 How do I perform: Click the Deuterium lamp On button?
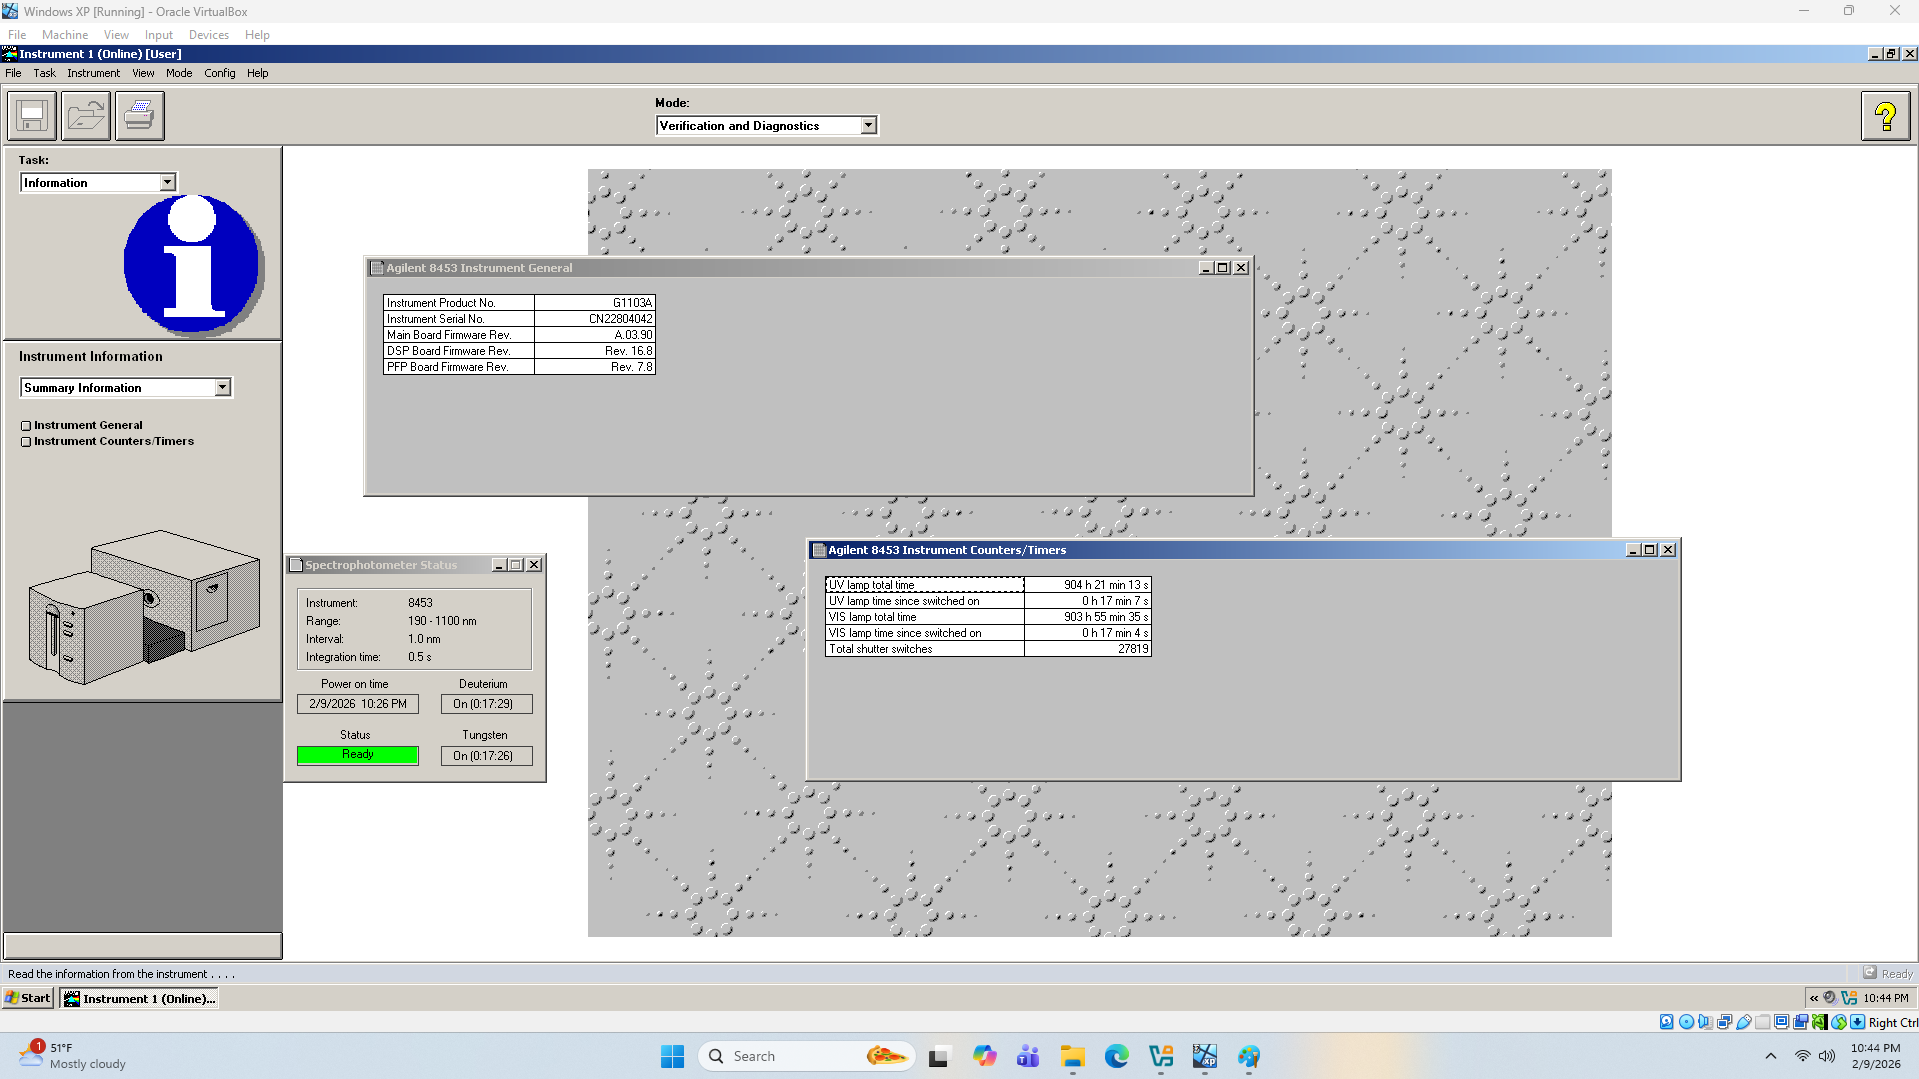(x=486, y=704)
